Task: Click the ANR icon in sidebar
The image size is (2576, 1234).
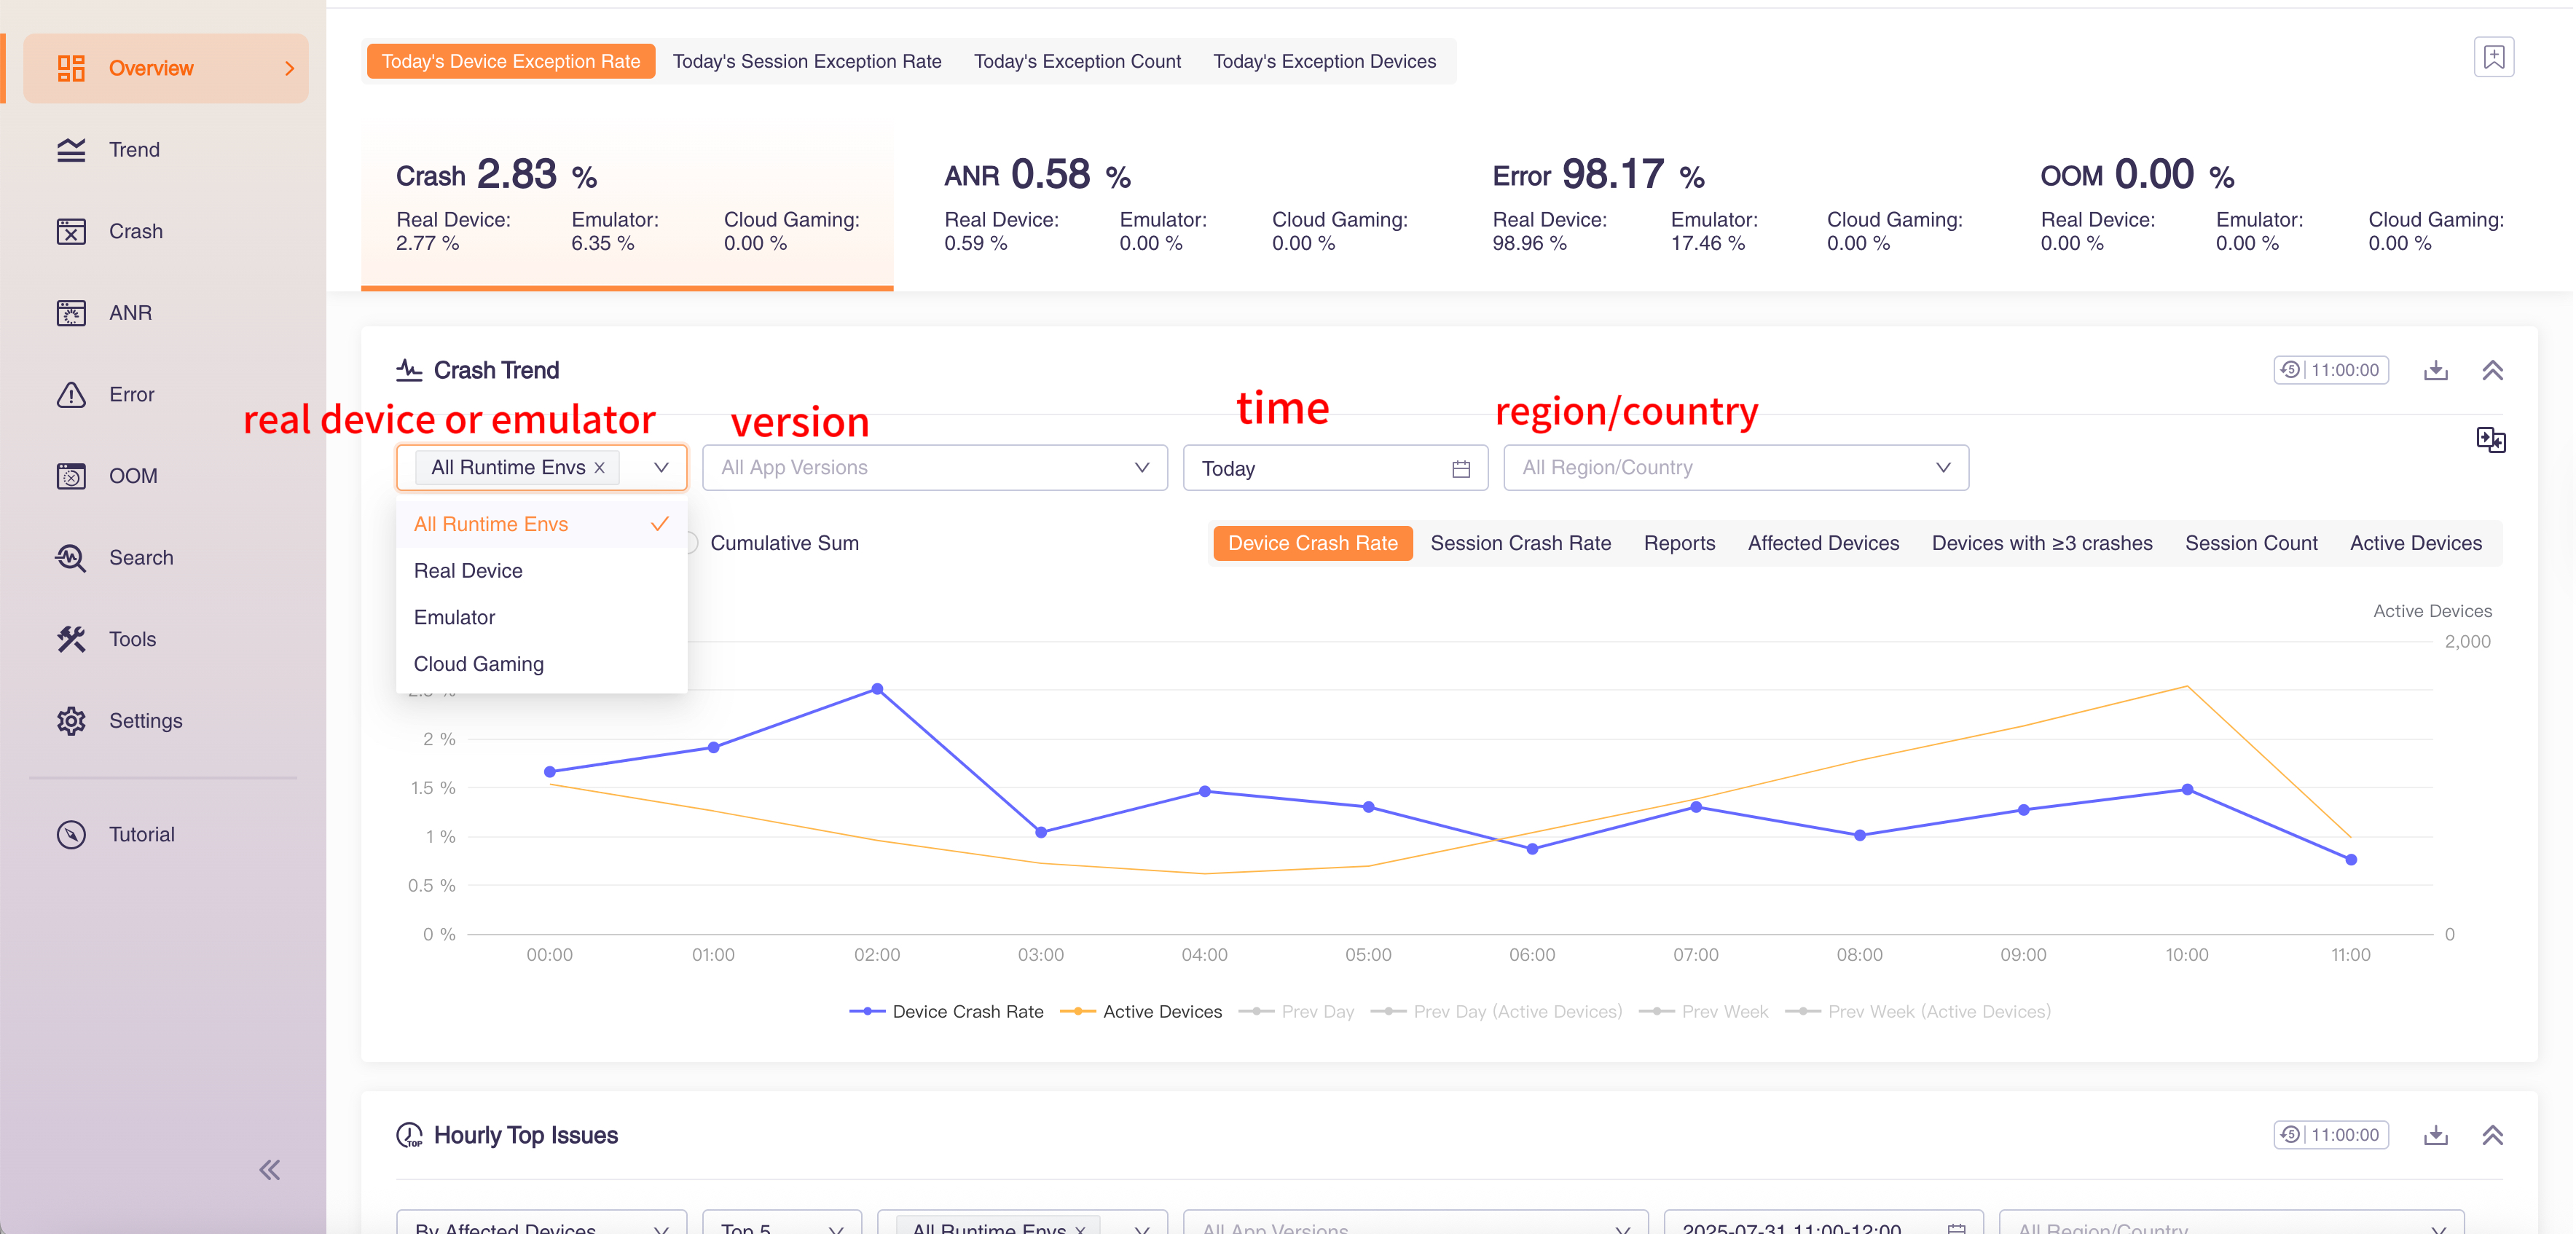Action: pyautogui.click(x=71, y=313)
